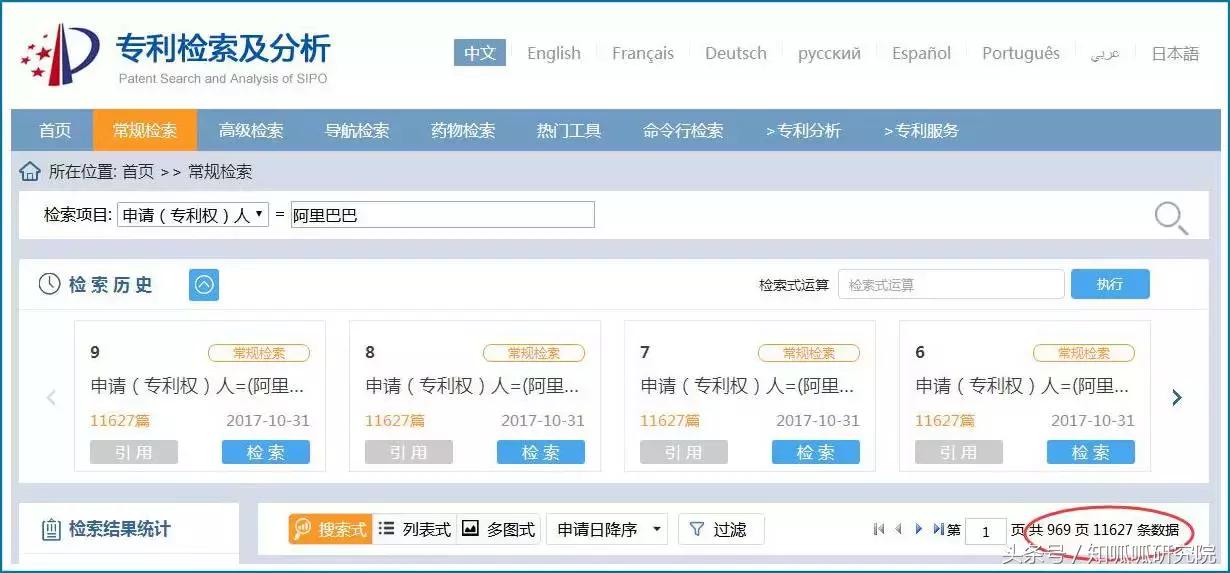
Task: Click the 2017-10-31 date on card 8
Action: [x=543, y=420]
